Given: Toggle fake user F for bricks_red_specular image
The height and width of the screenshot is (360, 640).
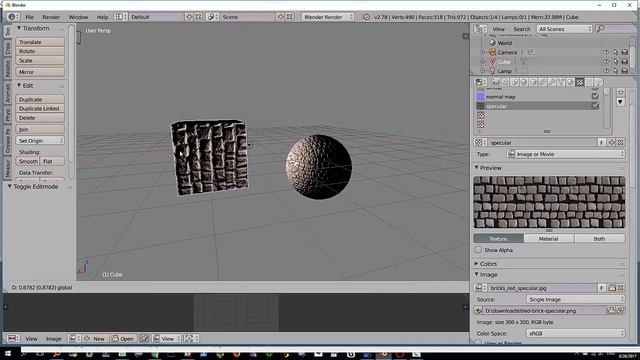Looking at the screenshot, I should tap(602, 288).
